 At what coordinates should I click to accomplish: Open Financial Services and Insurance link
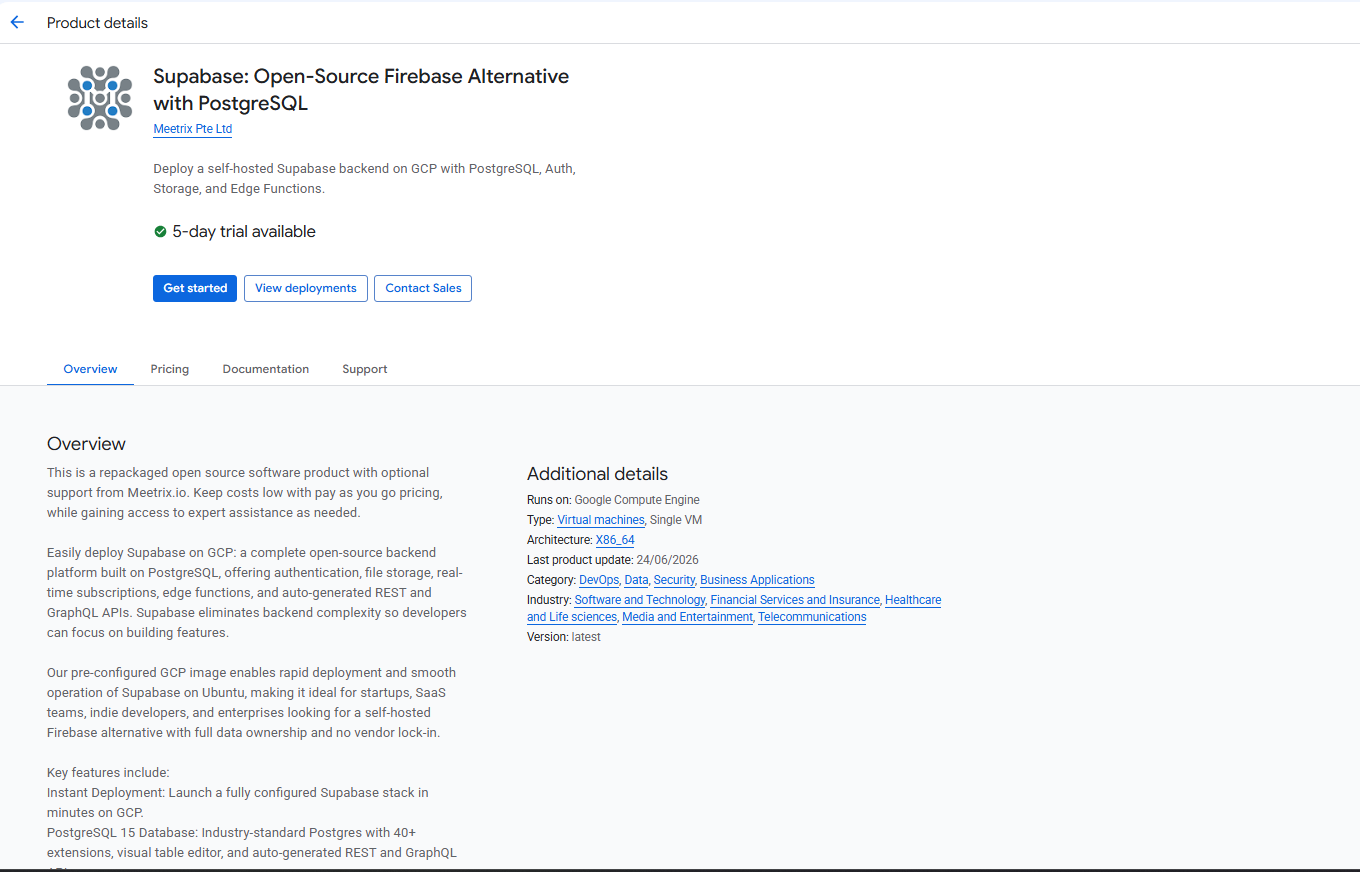pyautogui.click(x=795, y=600)
